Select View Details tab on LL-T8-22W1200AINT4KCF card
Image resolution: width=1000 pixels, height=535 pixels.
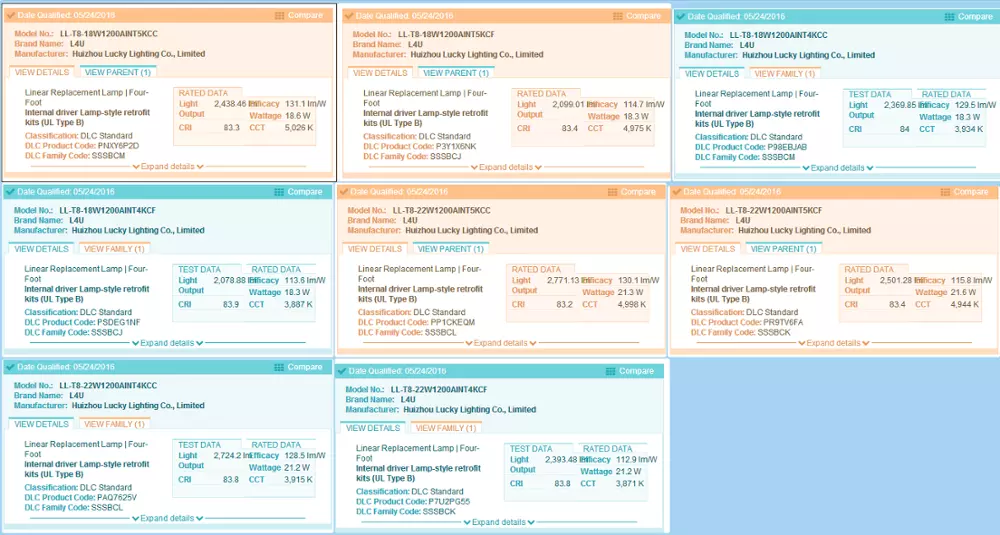point(372,428)
